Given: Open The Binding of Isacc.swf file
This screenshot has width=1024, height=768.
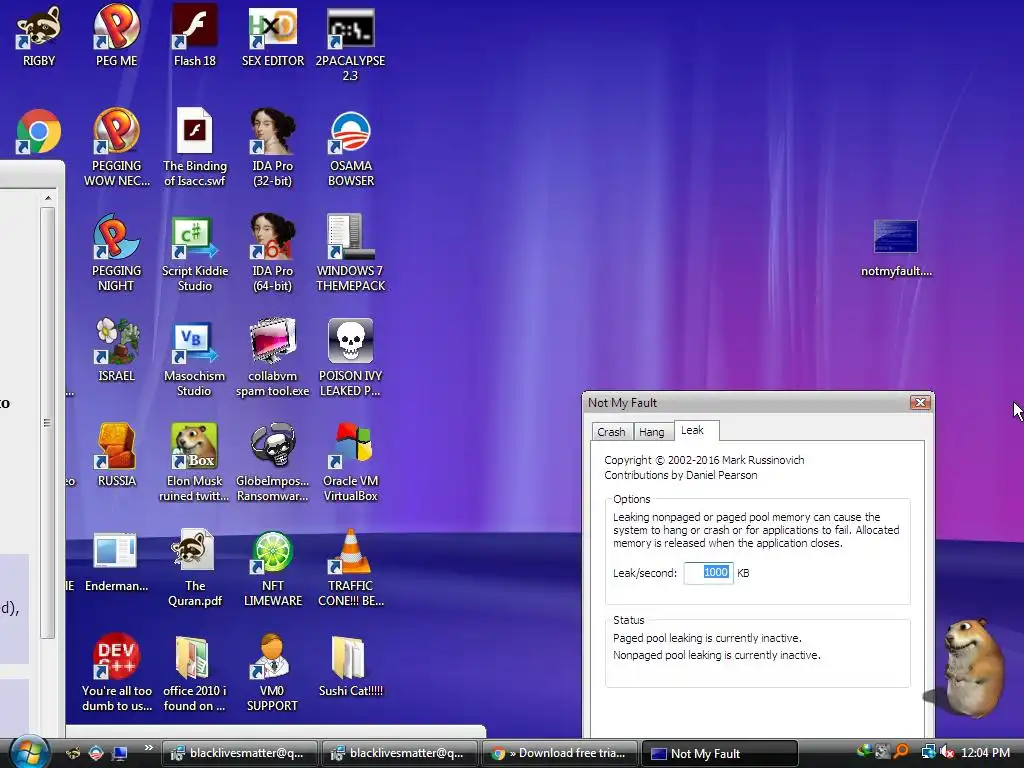Looking at the screenshot, I should pos(195,148).
